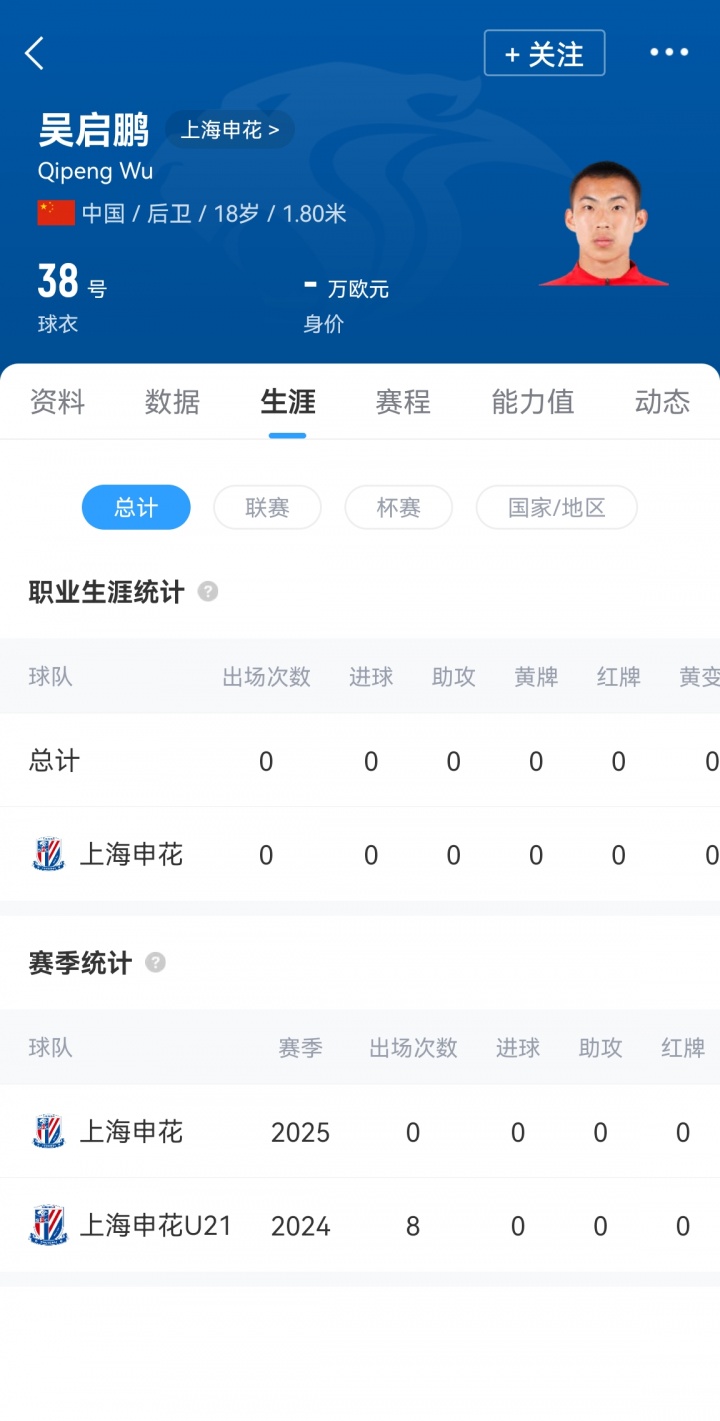Tap the back arrow icon
Image resolution: width=720 pixels, height=1421 pixels.
pos(35,53)
